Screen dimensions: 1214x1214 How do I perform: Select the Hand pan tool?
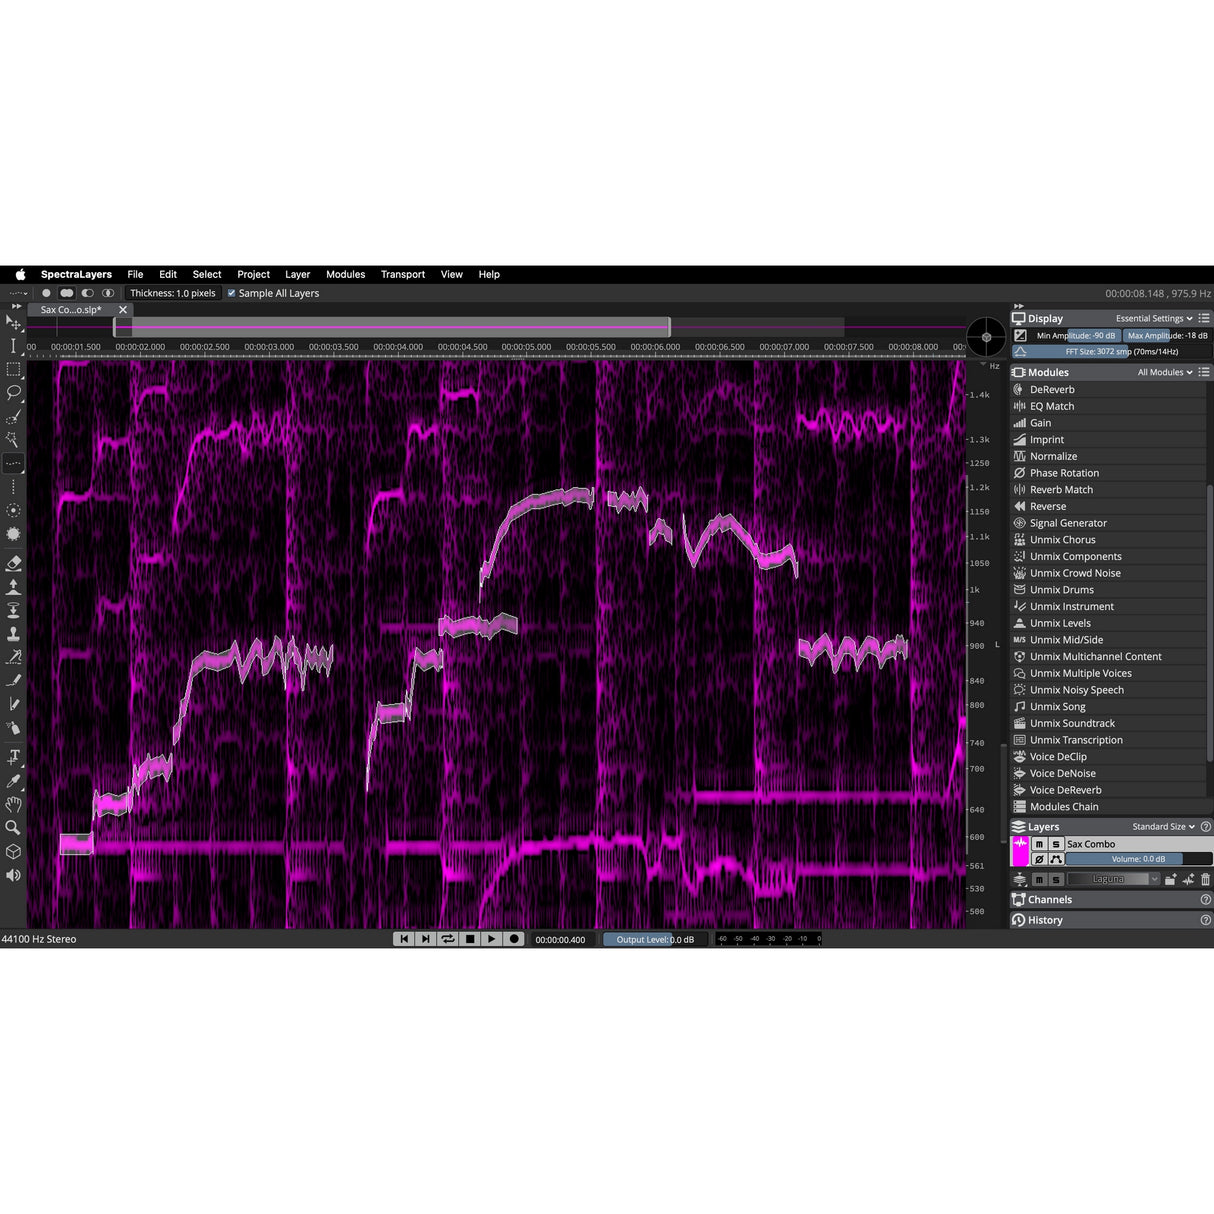pos(13,803)
